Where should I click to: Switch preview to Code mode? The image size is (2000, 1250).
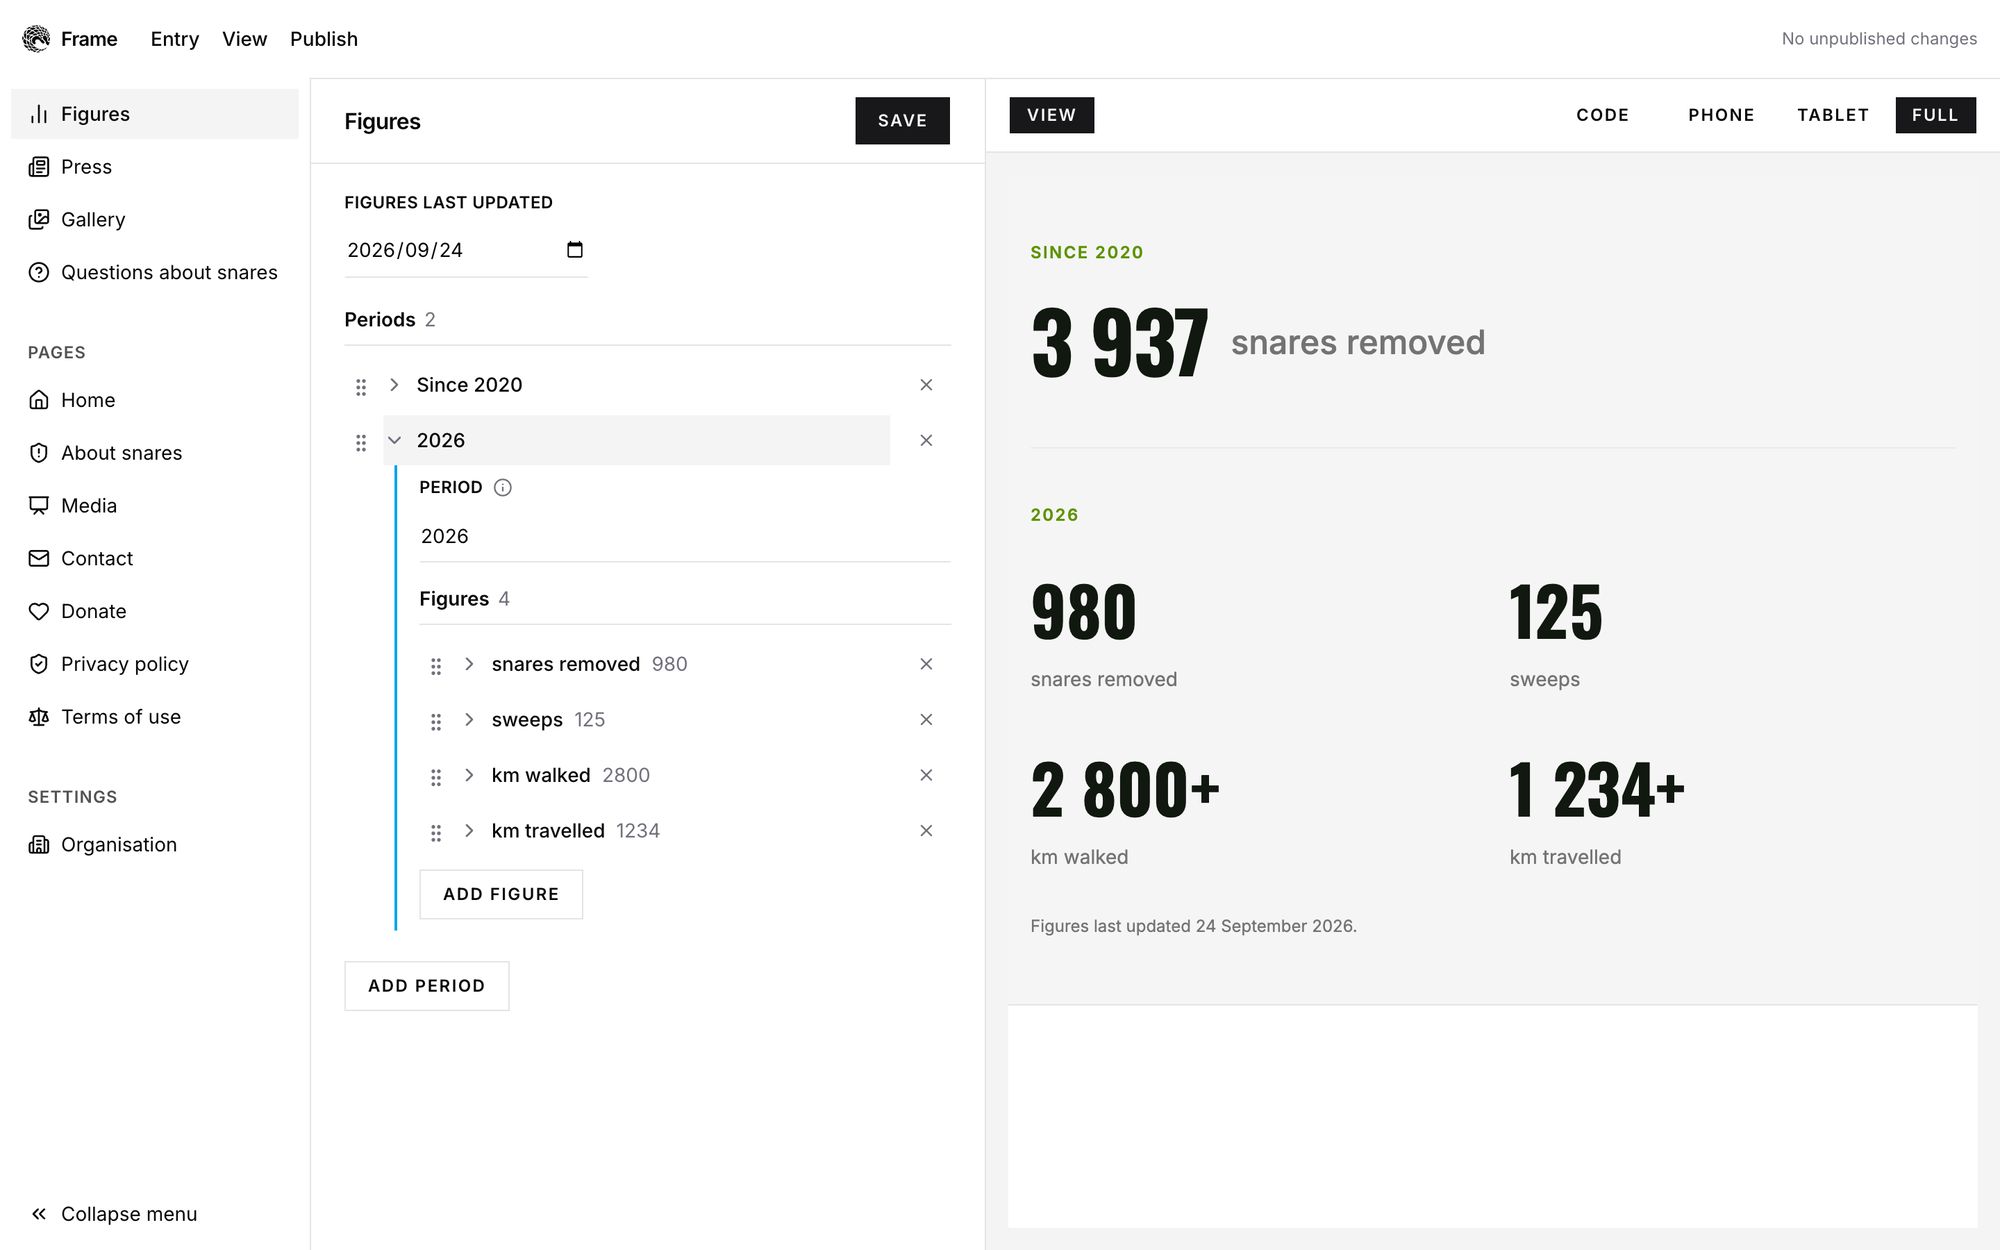pos(1603,115)
